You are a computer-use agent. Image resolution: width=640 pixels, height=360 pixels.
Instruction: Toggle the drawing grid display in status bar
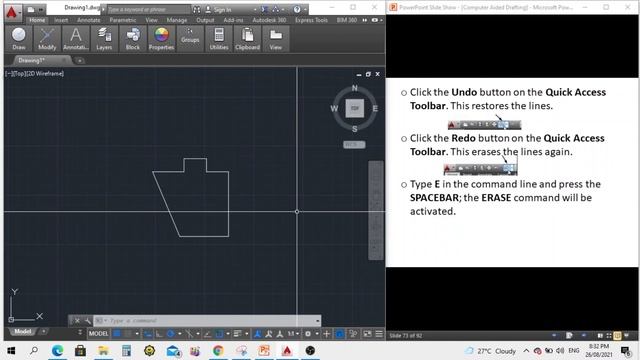point(117,334)
